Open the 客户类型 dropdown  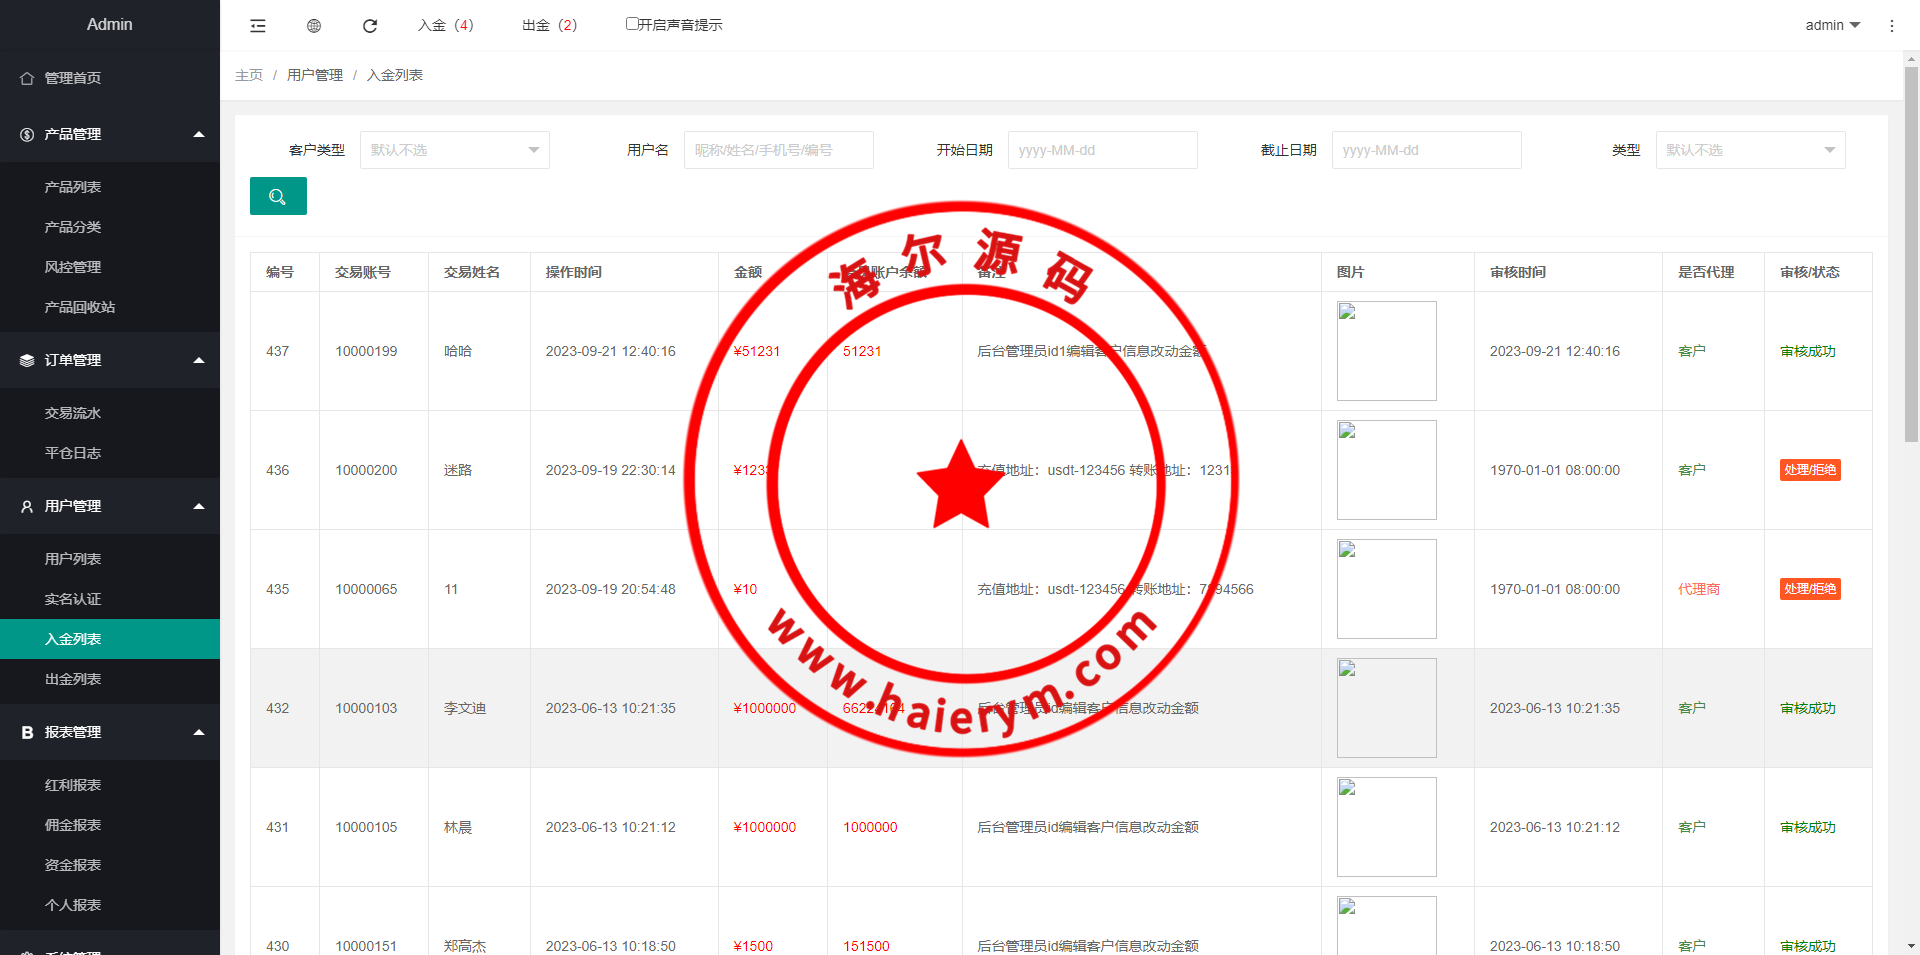[x=454, y=150]
